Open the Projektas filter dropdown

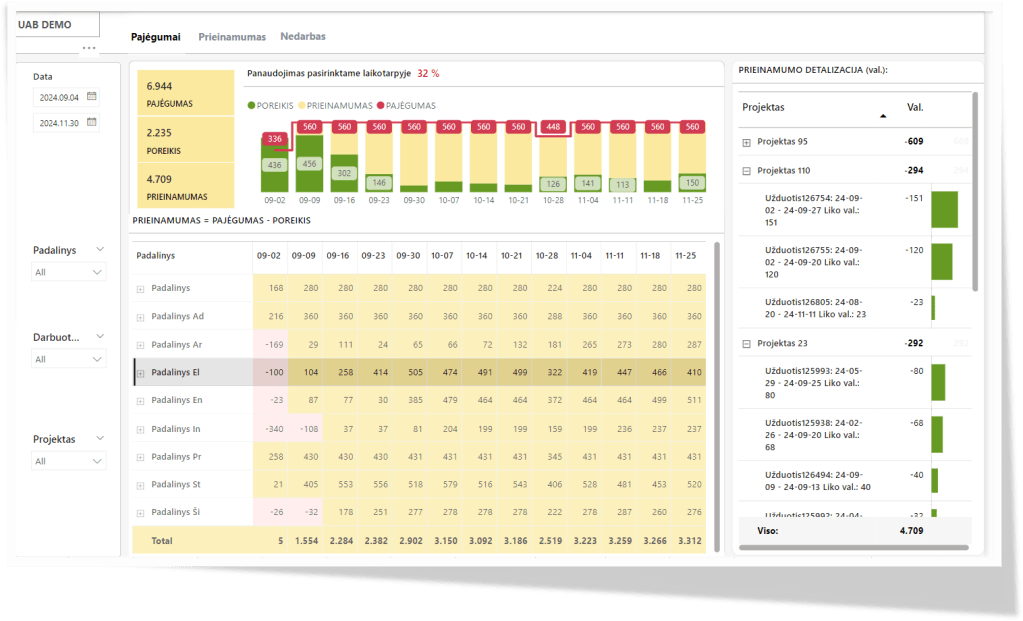pyautogui.click(x=68, y=461)
